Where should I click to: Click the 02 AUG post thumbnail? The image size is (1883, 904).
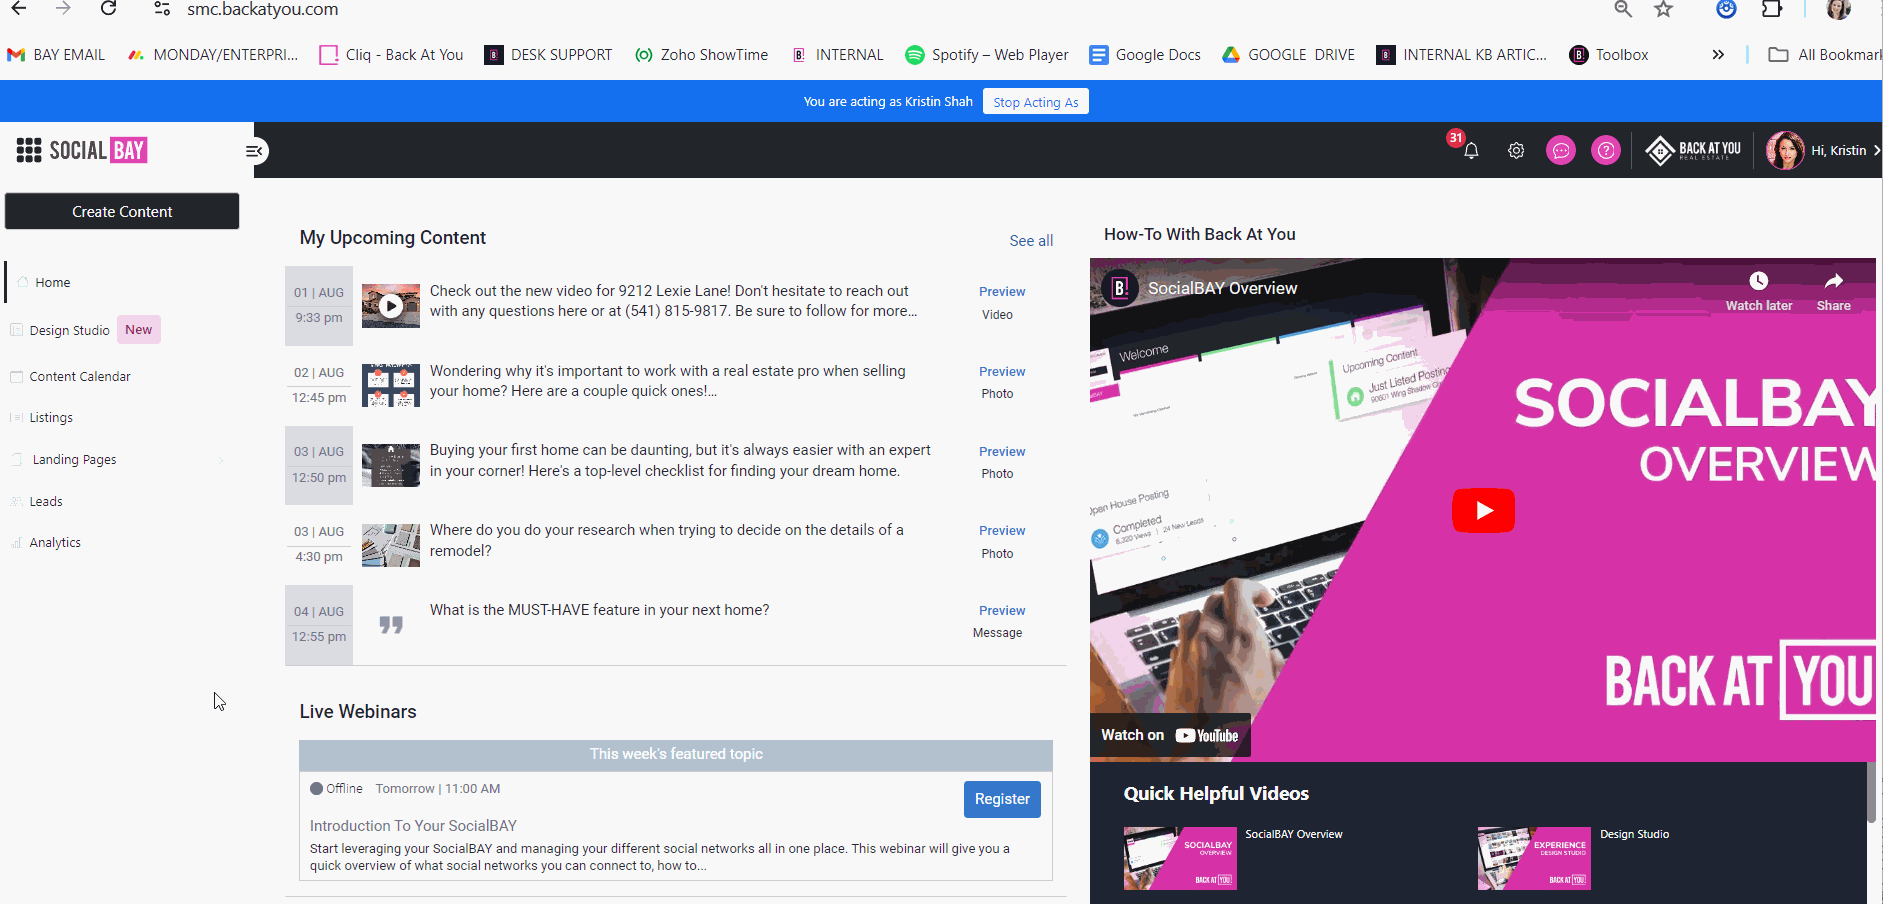[391, 385]
